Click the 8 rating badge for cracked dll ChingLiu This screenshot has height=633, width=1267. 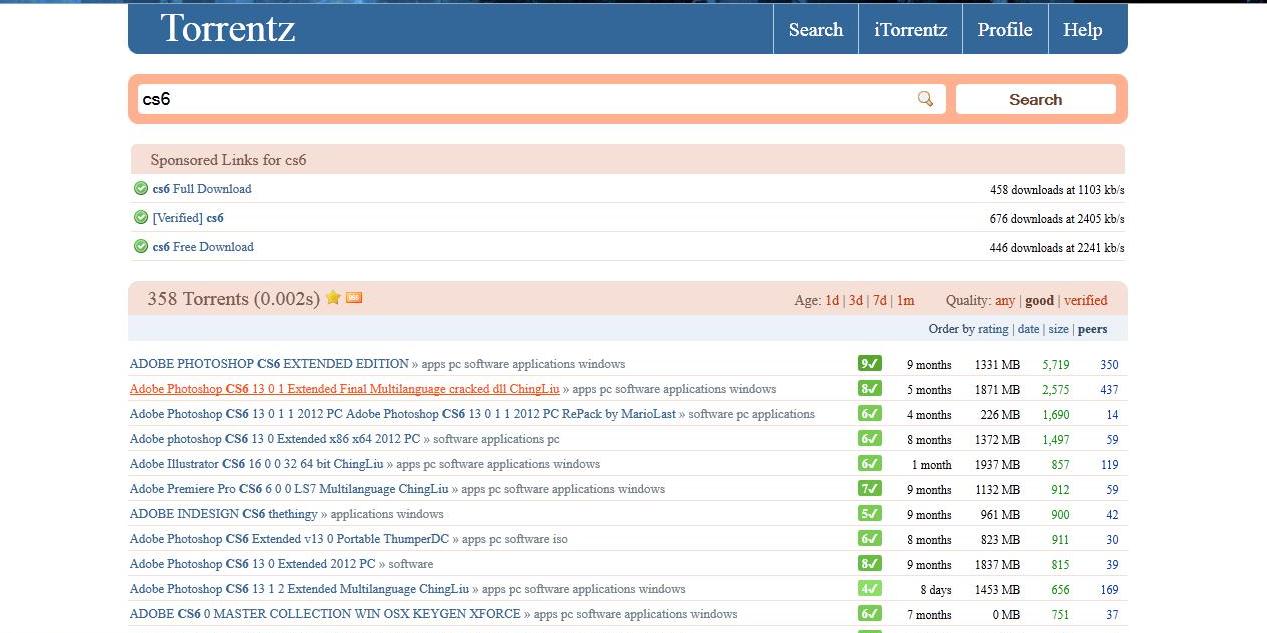coord(869,389)
